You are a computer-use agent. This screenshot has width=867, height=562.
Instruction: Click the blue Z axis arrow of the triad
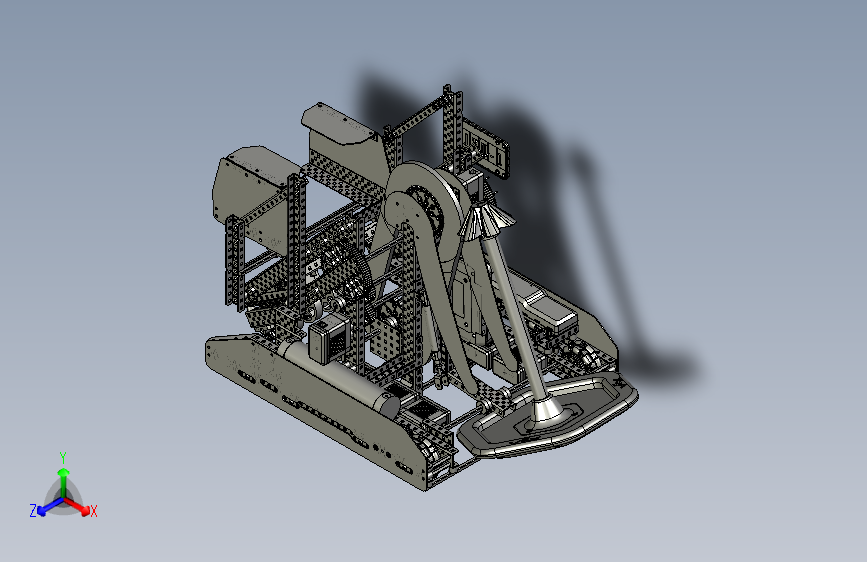point(50,507)
